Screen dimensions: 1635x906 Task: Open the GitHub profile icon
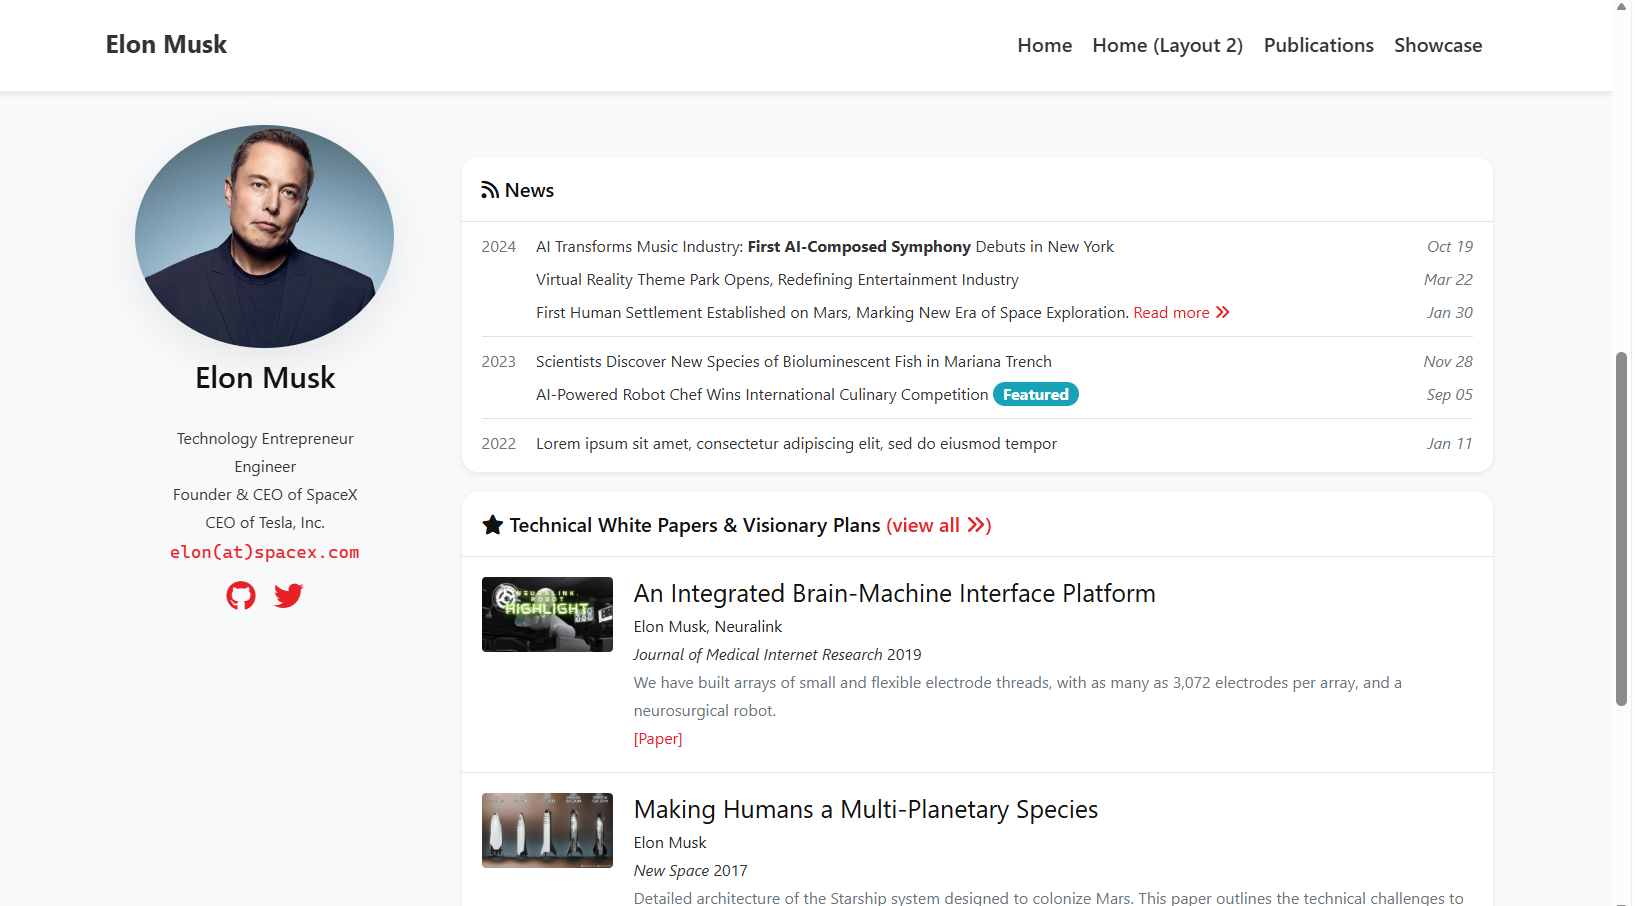241,596
